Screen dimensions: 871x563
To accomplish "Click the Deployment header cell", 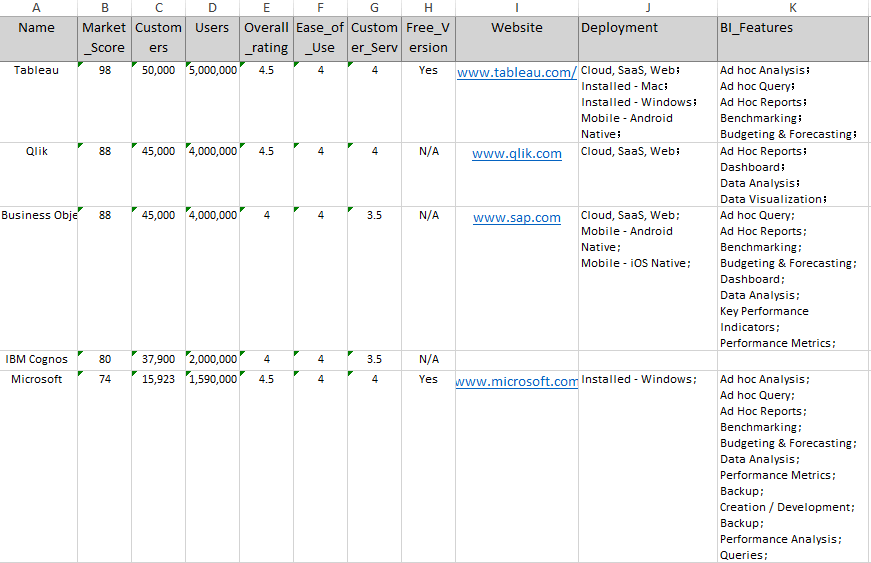I will click(647, 38).
